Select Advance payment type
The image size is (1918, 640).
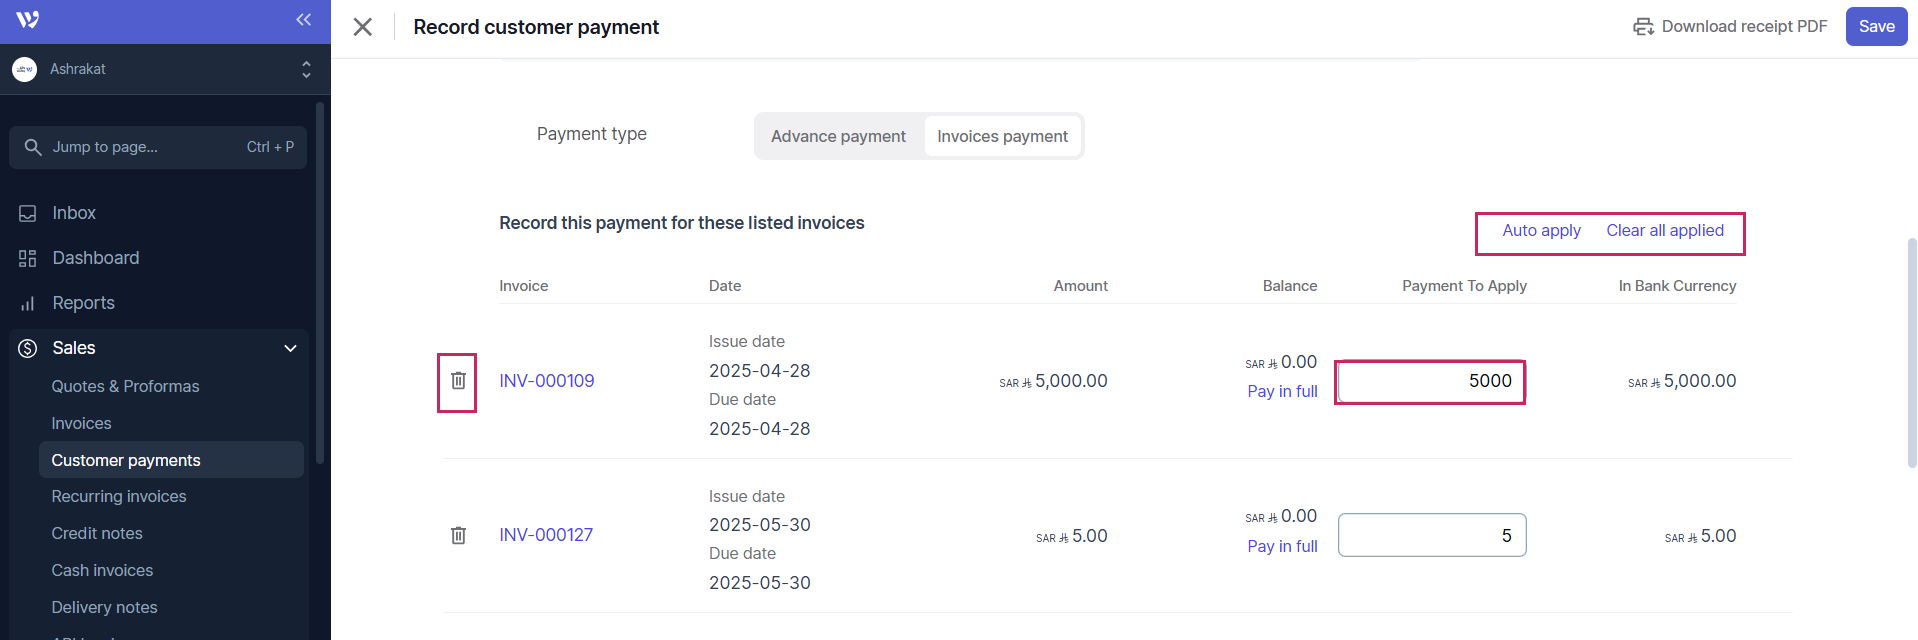(838, 136)
